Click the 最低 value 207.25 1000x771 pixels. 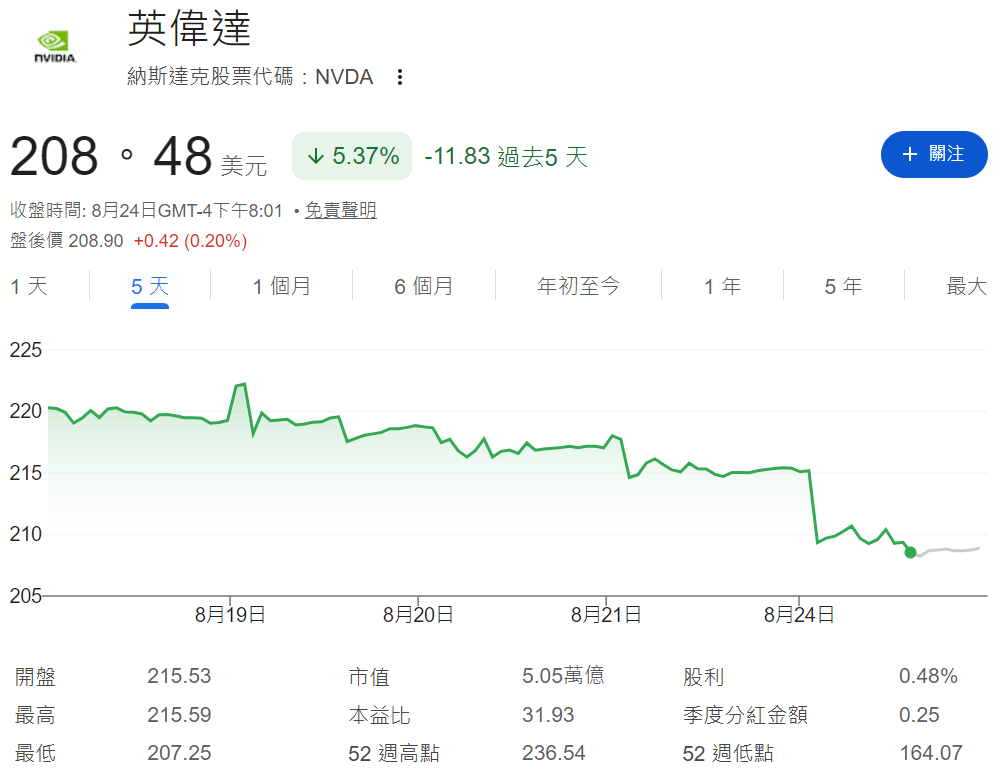pyautogui.click(x=179, y=753)
